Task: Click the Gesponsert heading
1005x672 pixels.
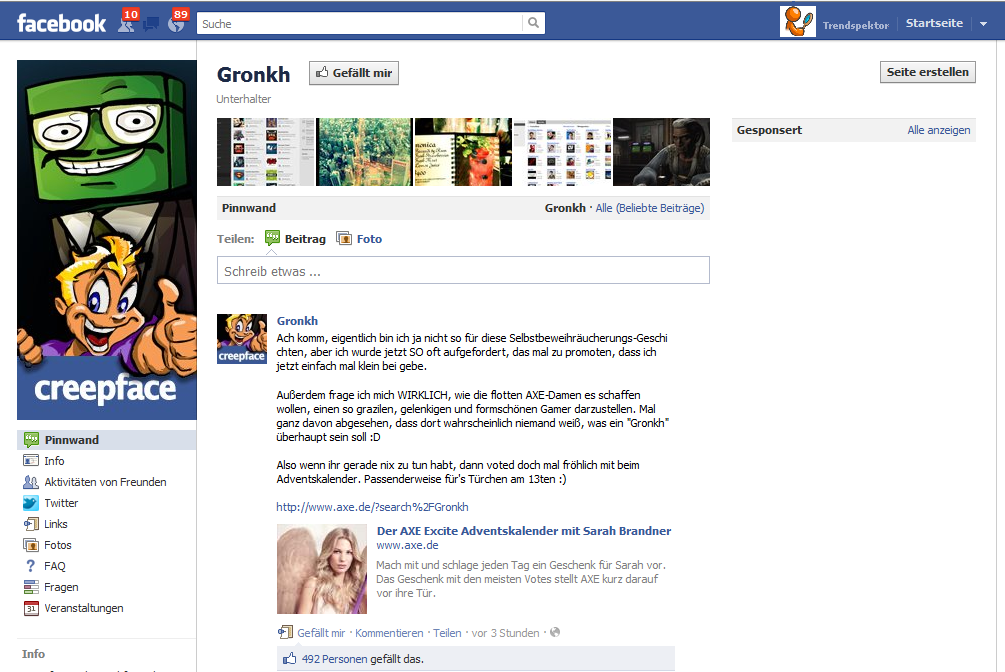Action: [769, 130]
